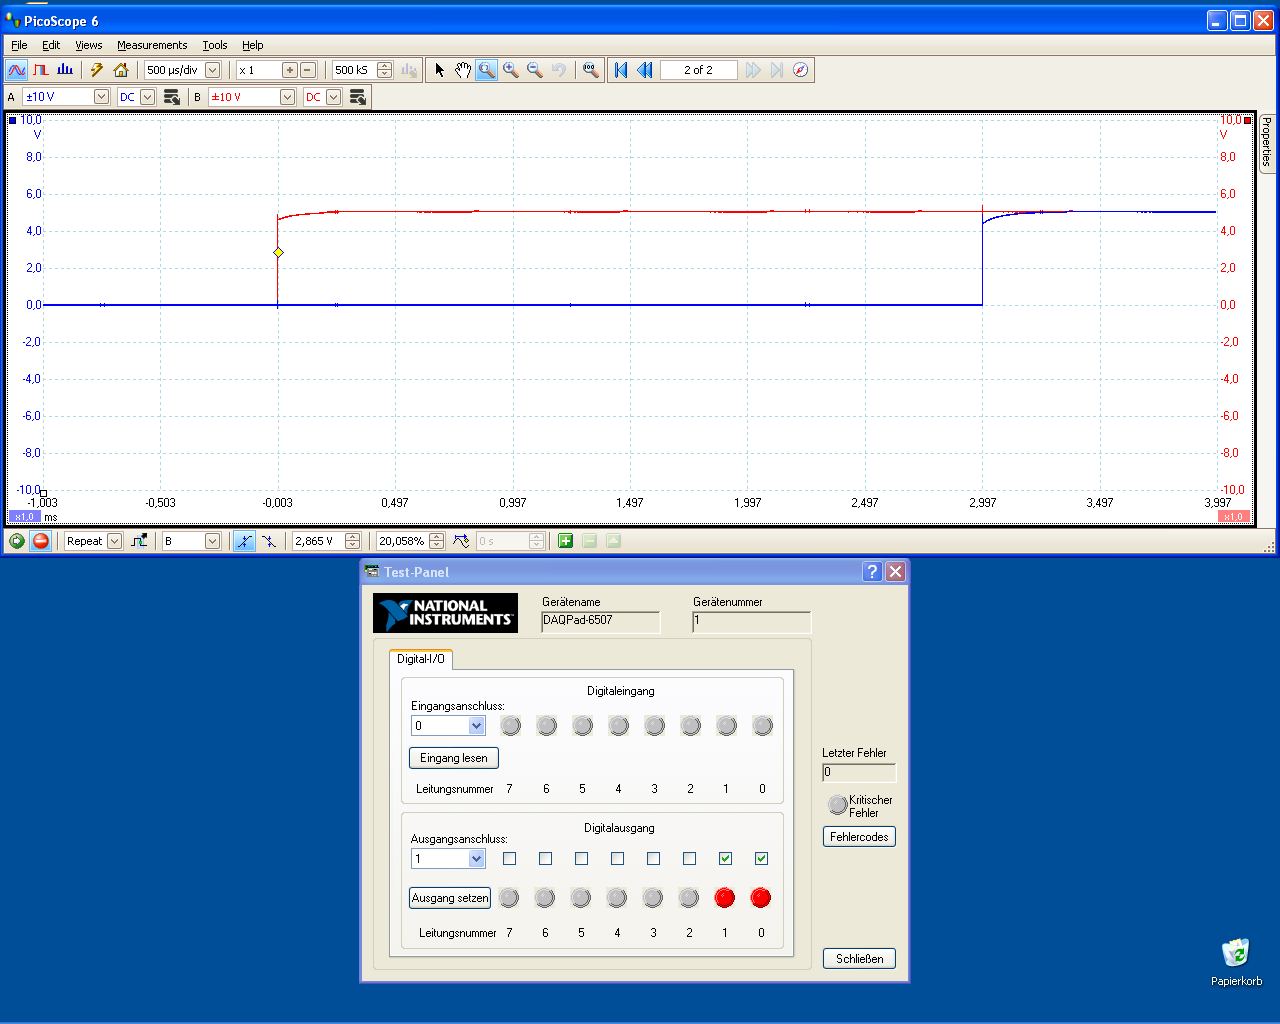Open channel B DC coupling dropdown
1280x1024 pixels.
coord(334,97)
